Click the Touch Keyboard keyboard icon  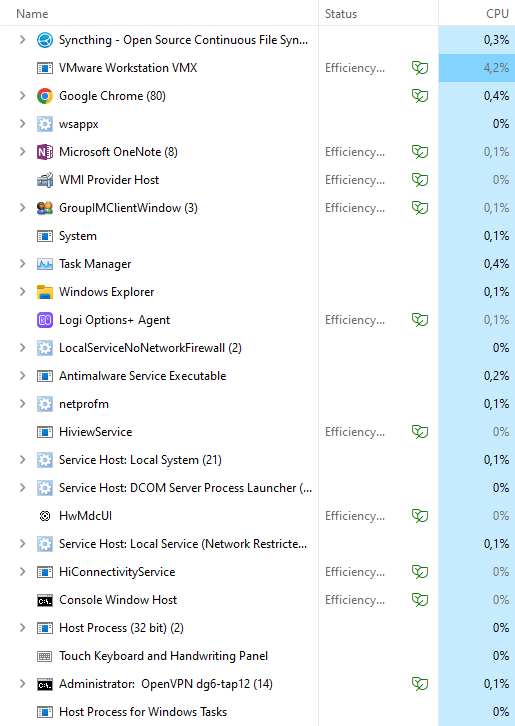click(44, 656)
